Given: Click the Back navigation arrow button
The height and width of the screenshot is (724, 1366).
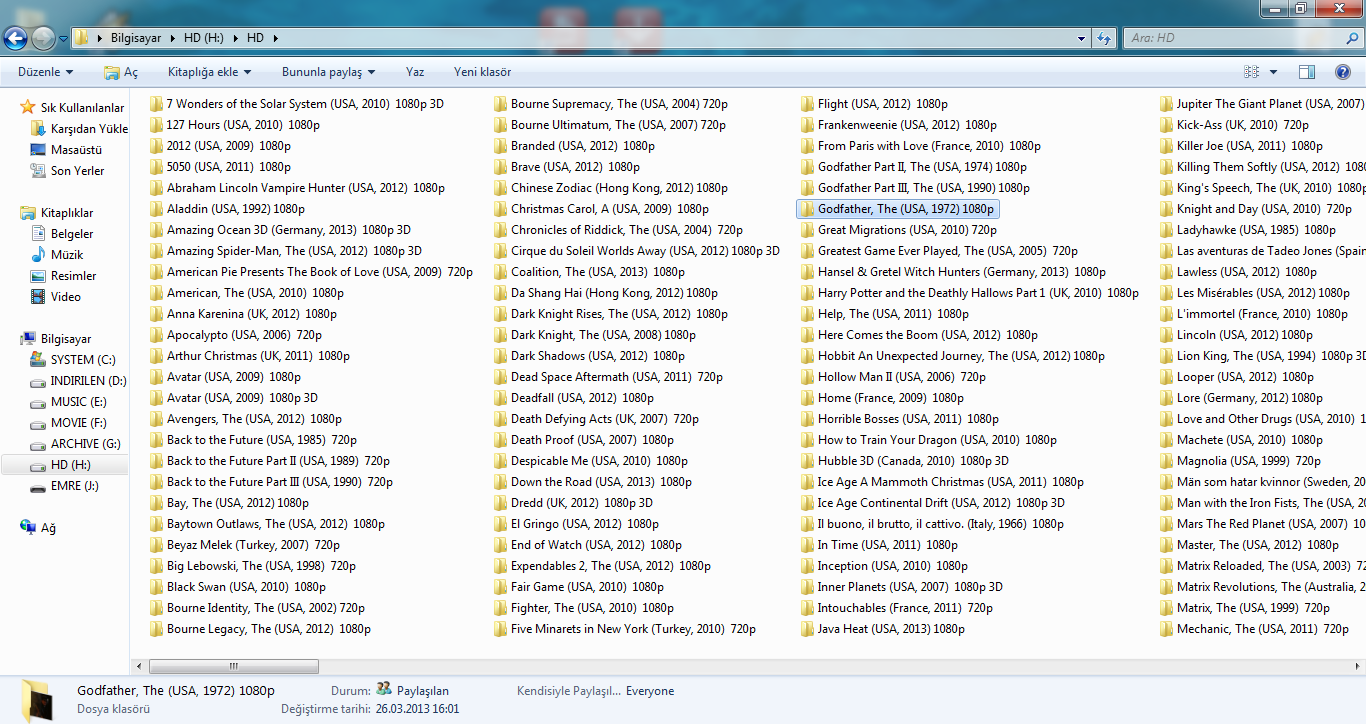Looking at the screenshot, I should 15,38.
